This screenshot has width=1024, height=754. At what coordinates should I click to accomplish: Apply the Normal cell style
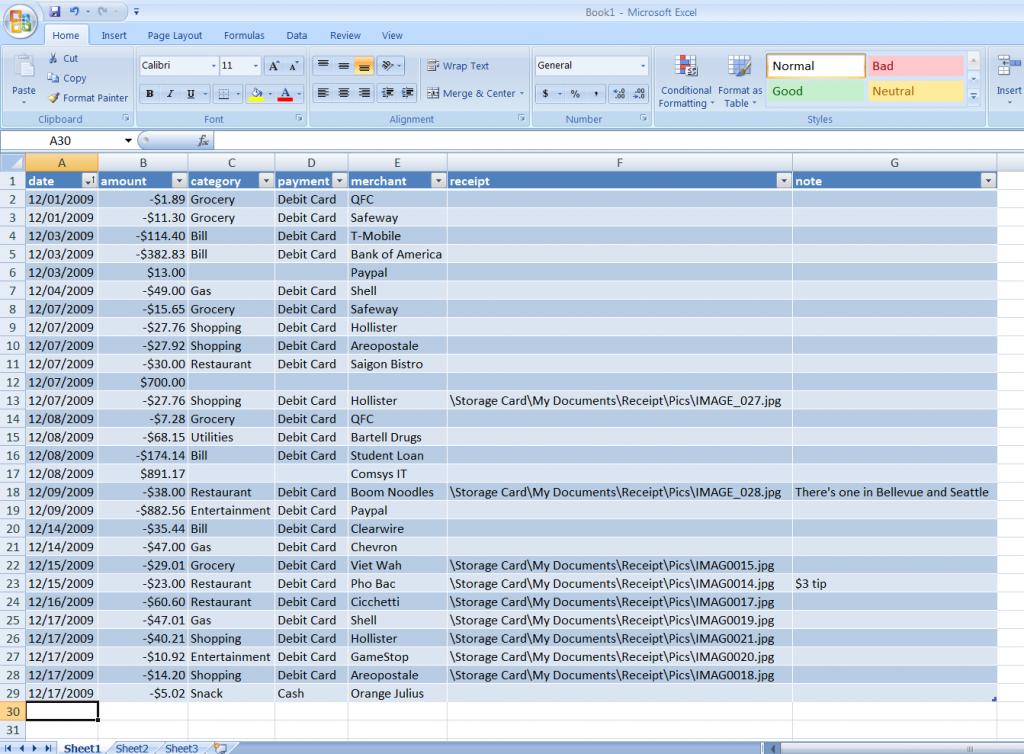tap(816, 66)
